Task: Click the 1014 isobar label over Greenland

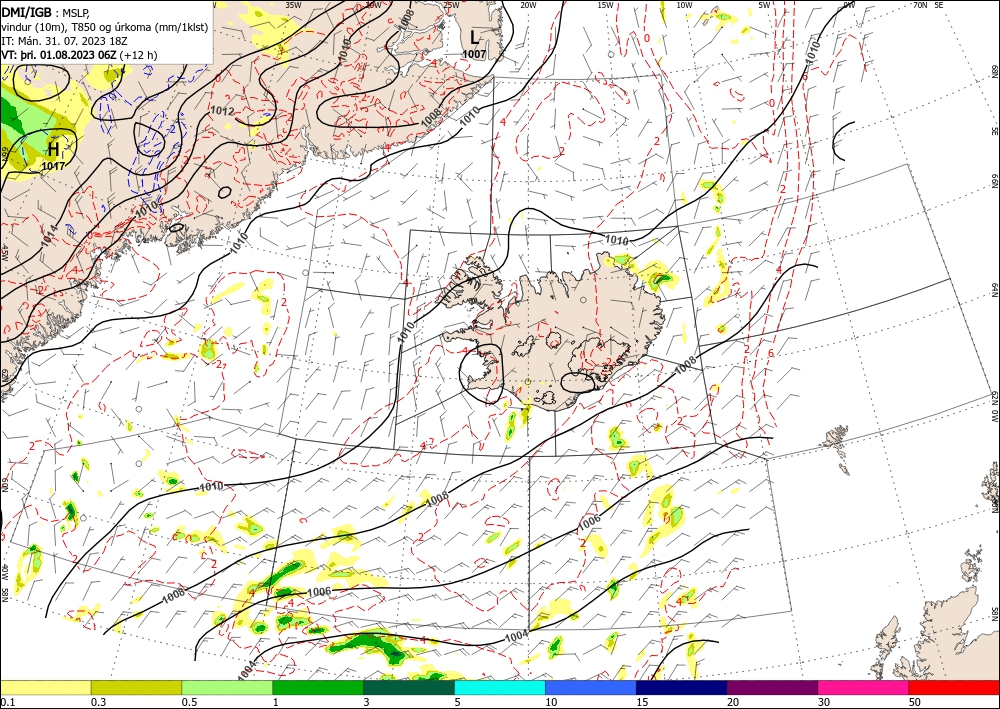Action: tap(50, 236)
